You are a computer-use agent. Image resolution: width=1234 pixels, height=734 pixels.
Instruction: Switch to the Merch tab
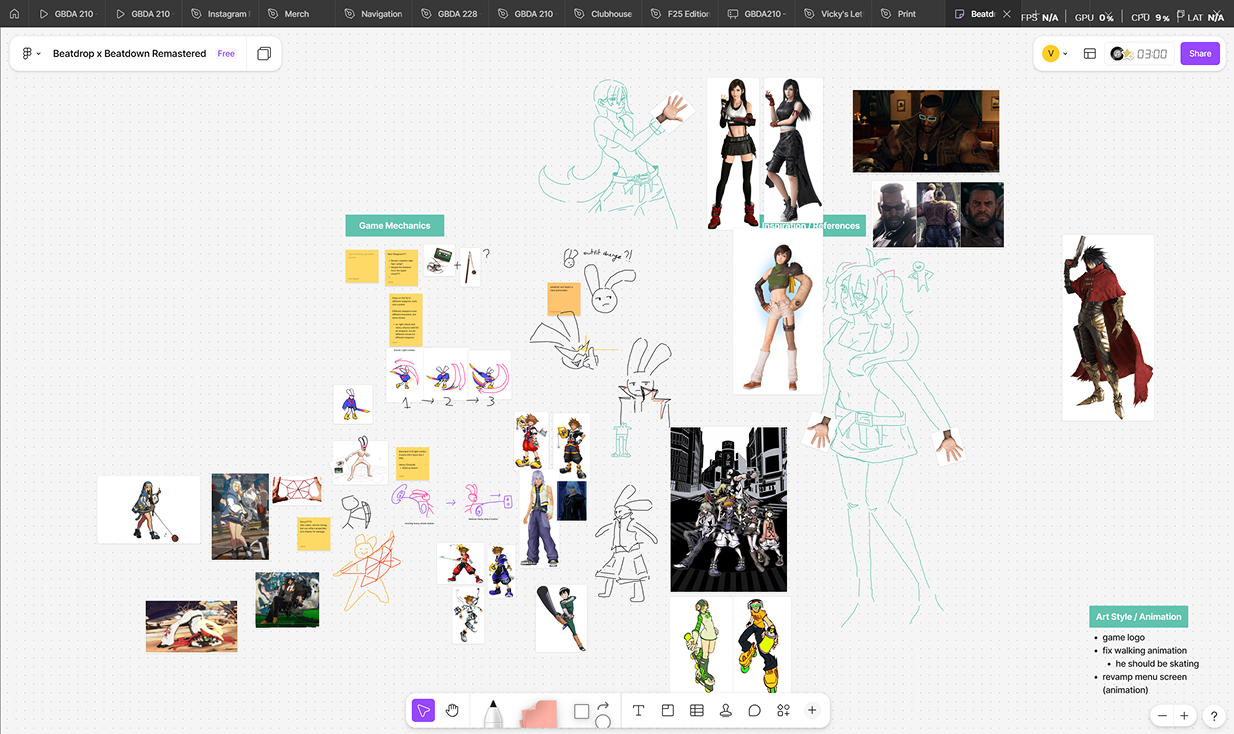pos(287,14)
